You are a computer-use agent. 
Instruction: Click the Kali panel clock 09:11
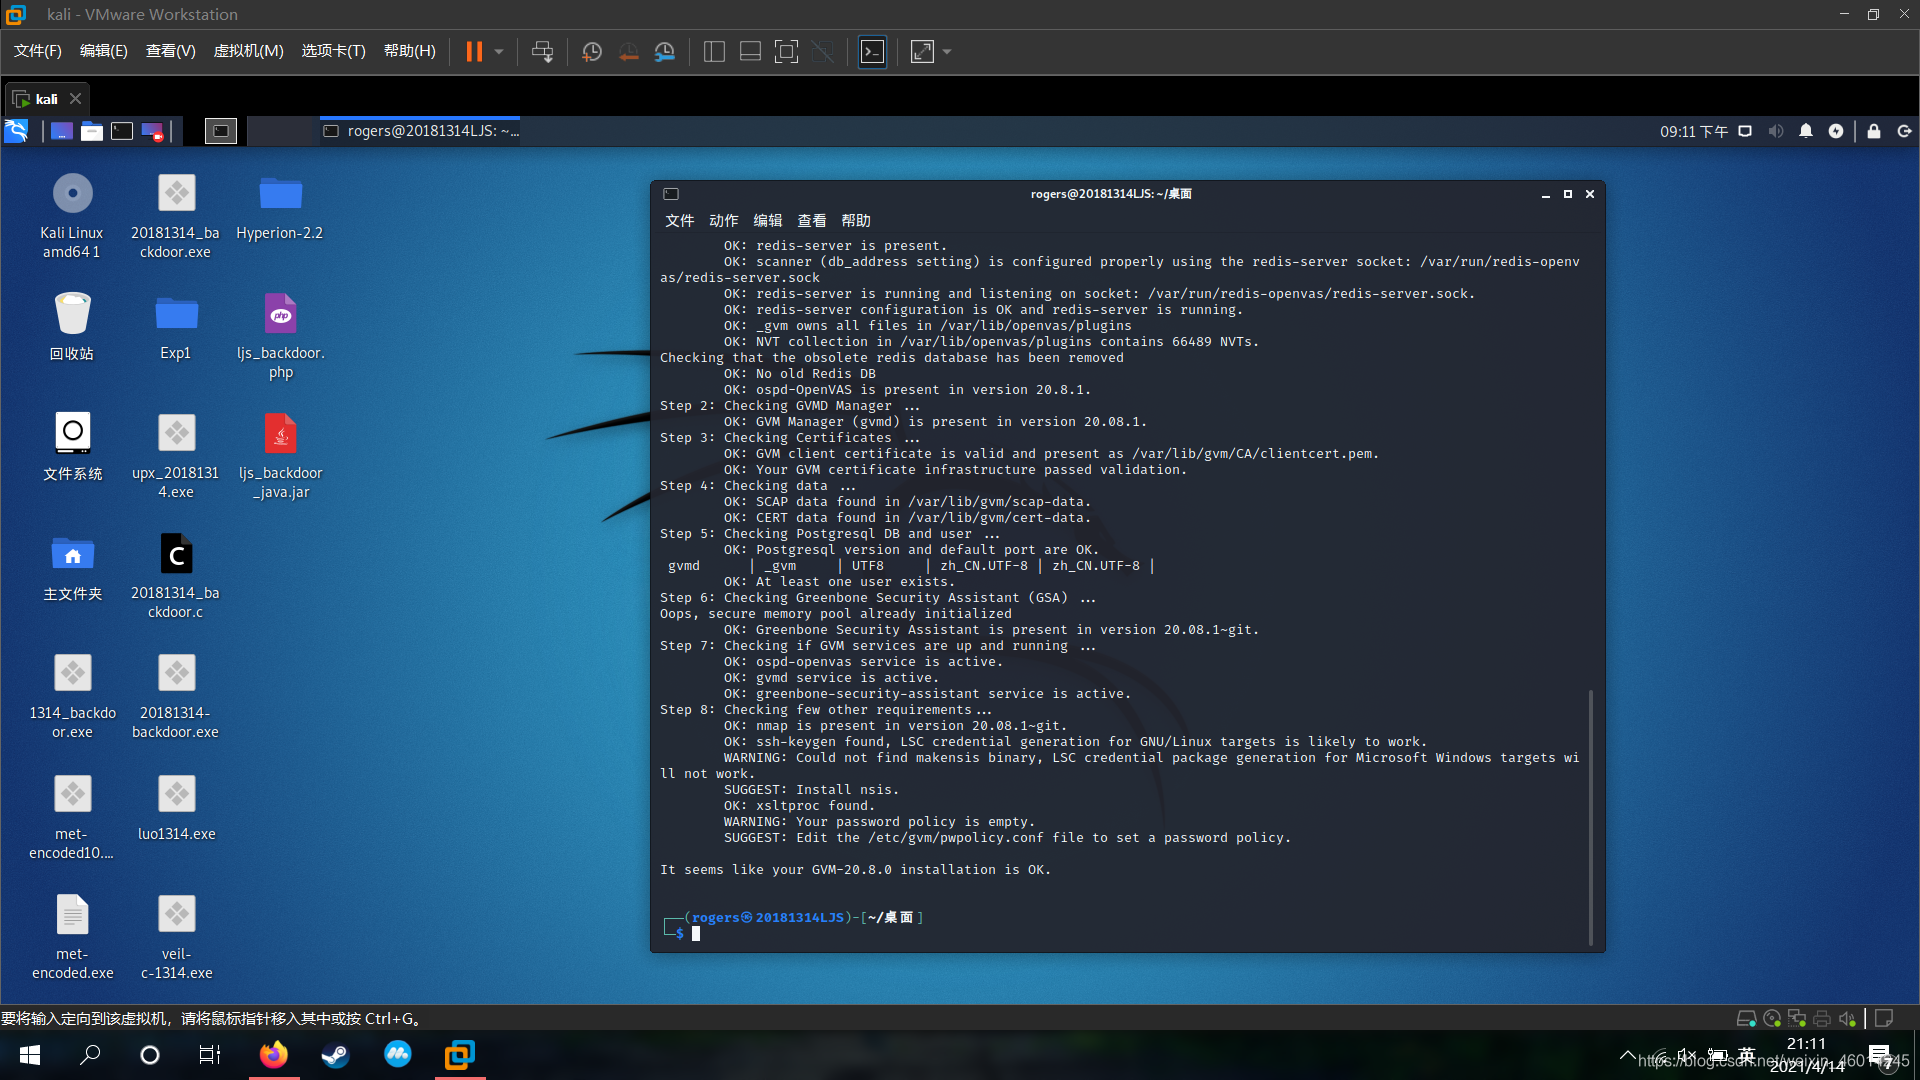coord(1694,131)
